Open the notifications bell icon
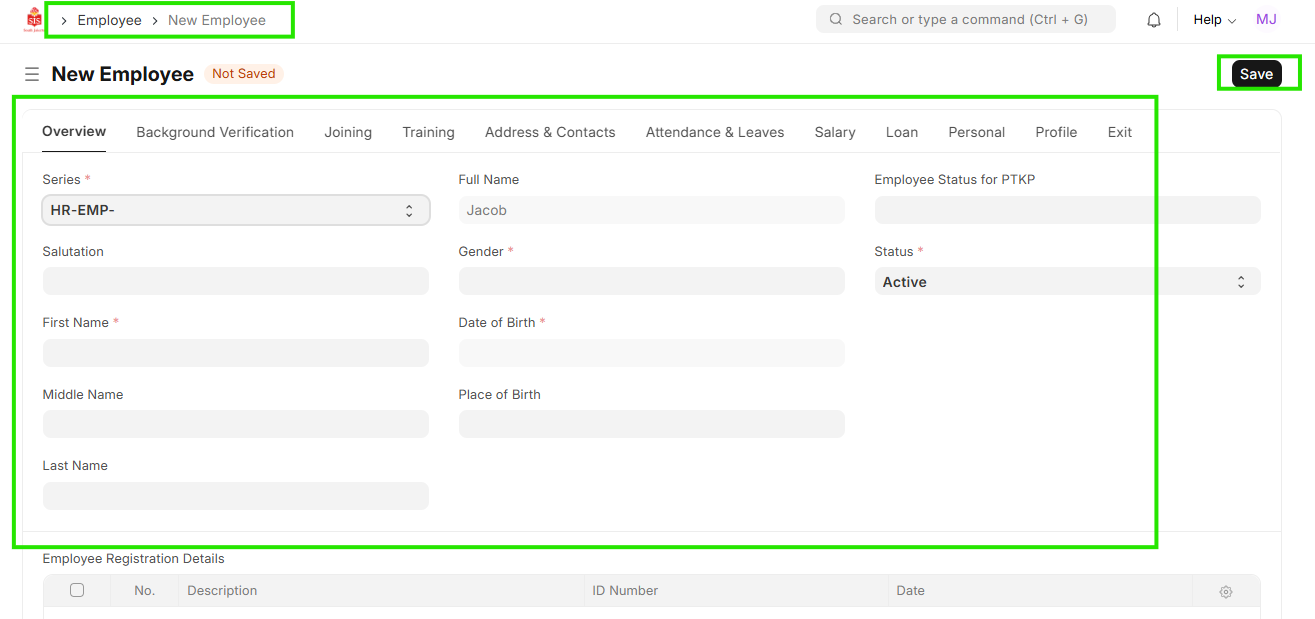Image resolution: width=1315 pixels, height=619 pixels. coord(1154,20)
